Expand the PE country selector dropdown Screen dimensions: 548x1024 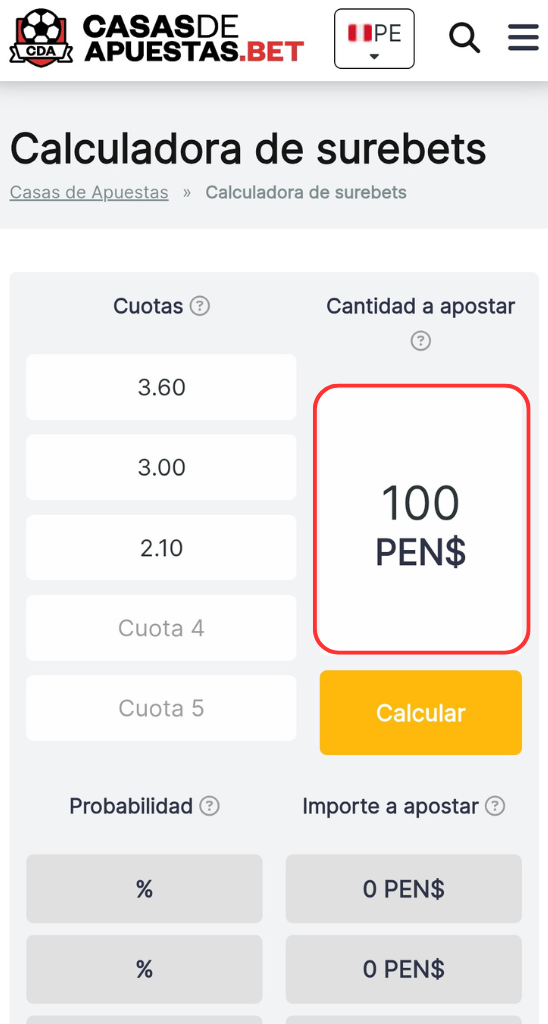coord(374,39)
